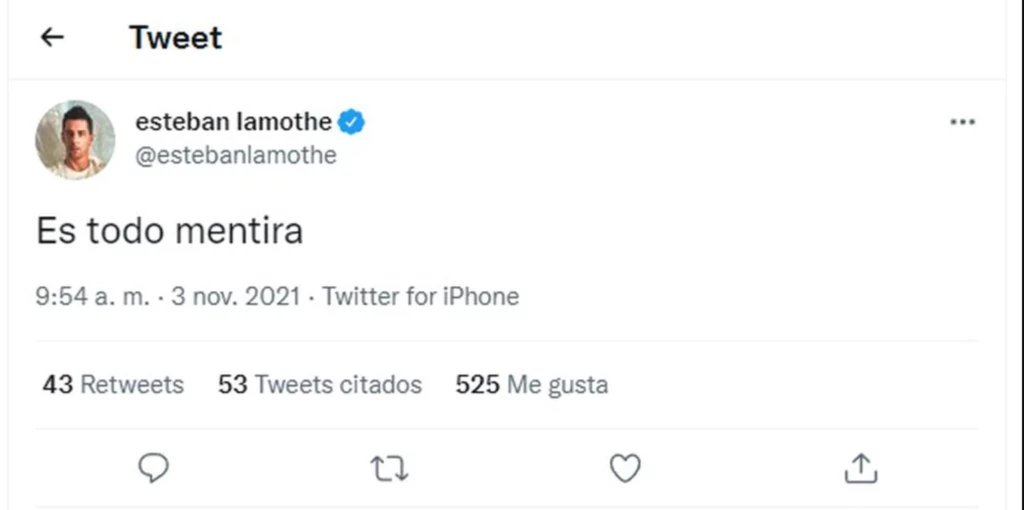Open the Twitter for iPhone source link
Viewport: 1024px width, 510px height.
point(420,297)
